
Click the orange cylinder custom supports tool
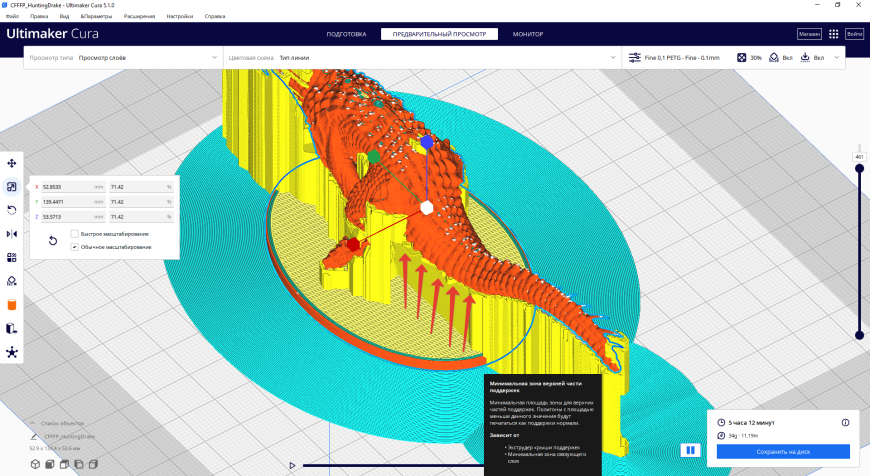coord(12,305)
